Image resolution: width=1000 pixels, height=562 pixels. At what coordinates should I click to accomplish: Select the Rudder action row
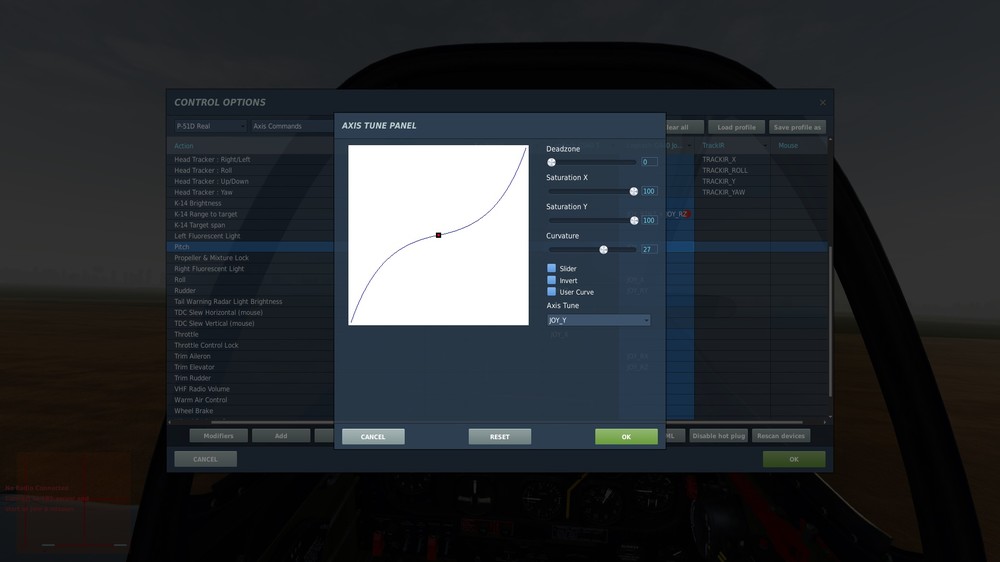(251, 290)
